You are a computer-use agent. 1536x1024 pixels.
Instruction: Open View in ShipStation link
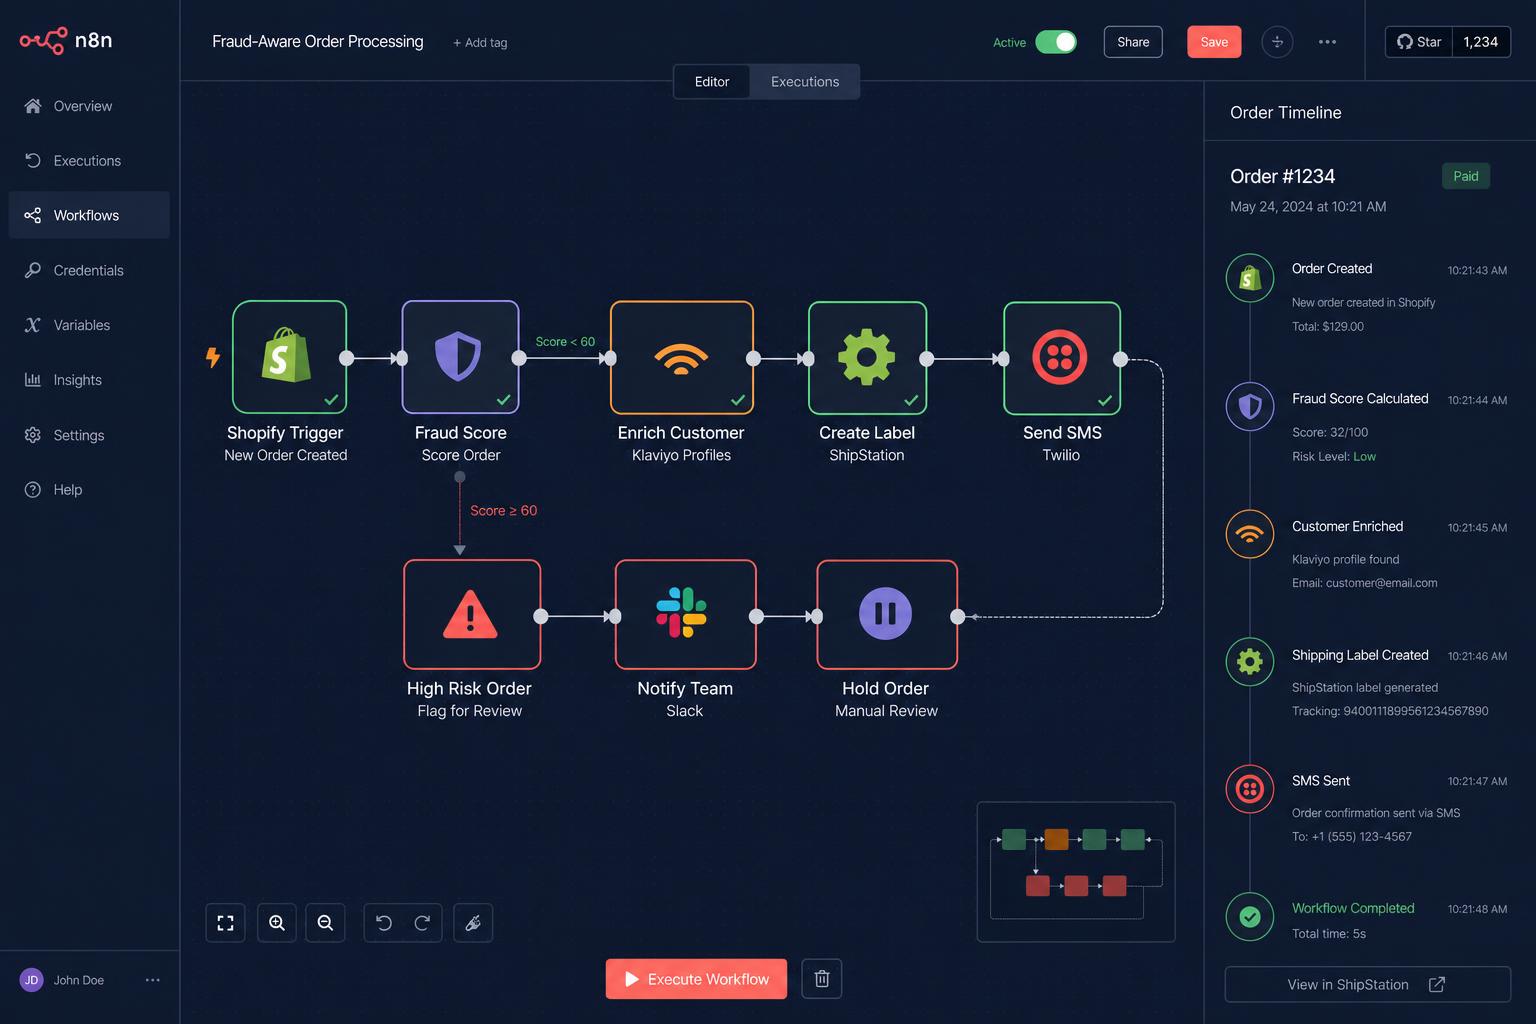[1367, 984]
